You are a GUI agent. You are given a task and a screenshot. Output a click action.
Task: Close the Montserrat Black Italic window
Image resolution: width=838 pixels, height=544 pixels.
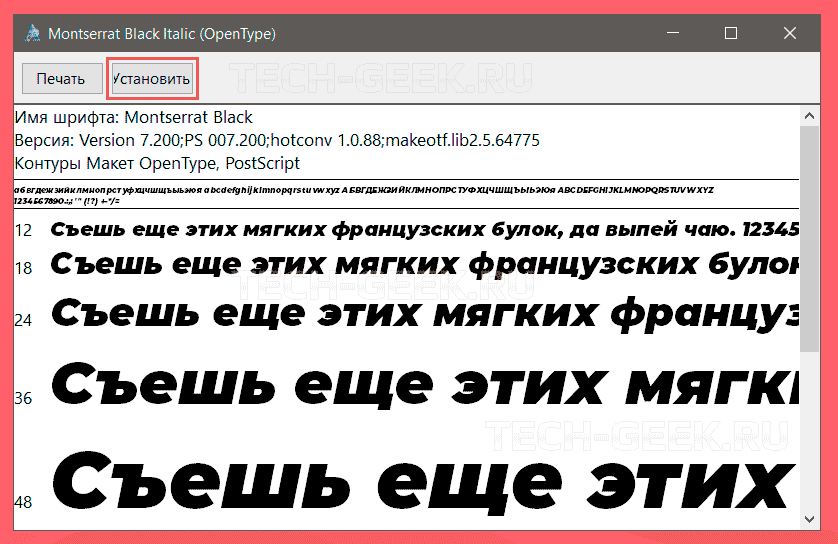coord(789,33)
